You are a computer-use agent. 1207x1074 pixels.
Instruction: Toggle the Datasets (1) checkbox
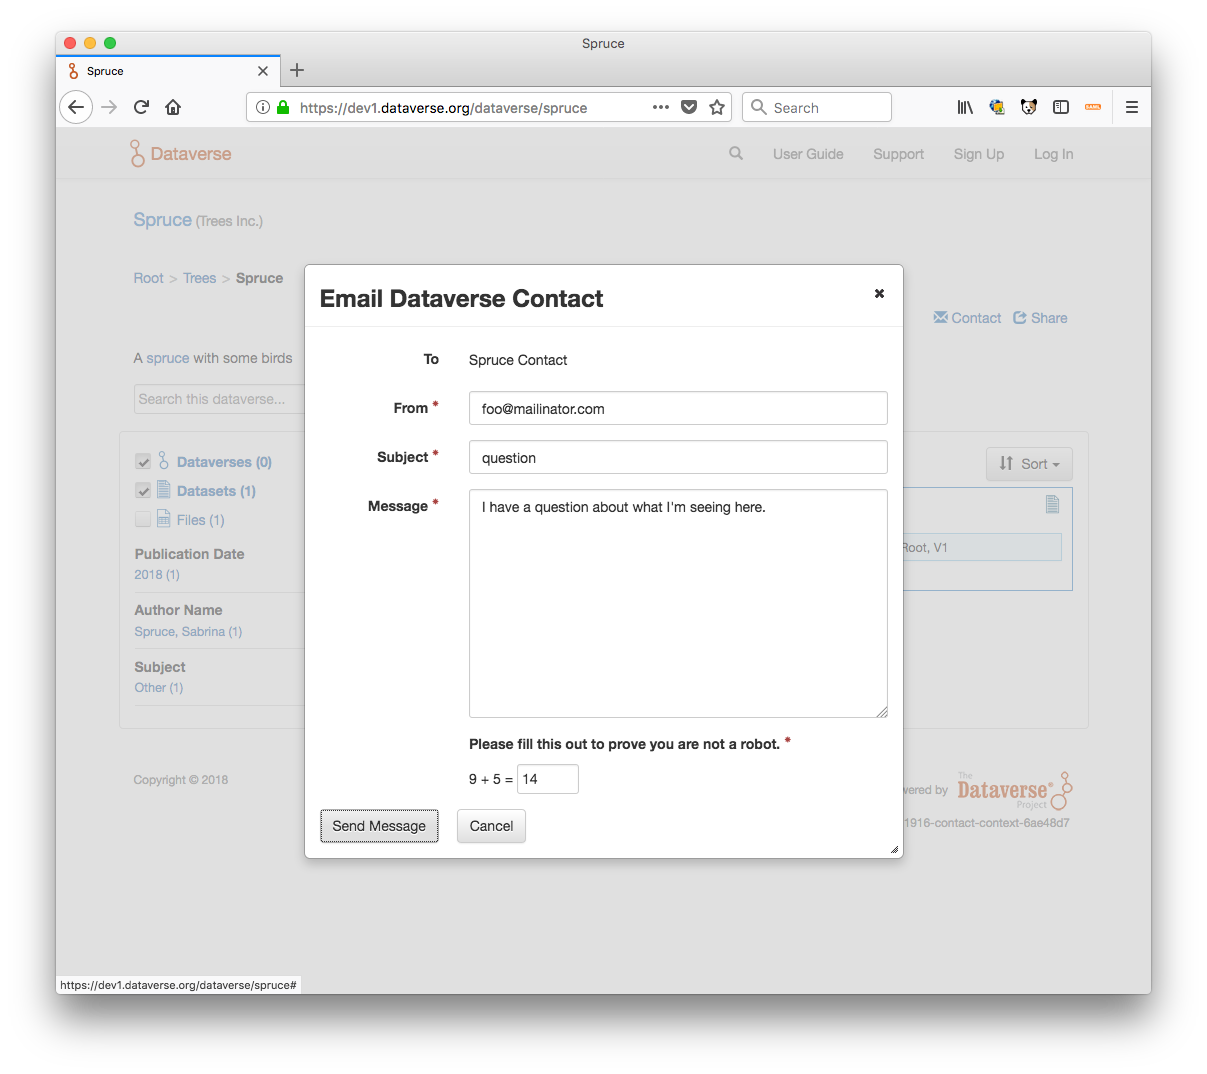(143, 491)
